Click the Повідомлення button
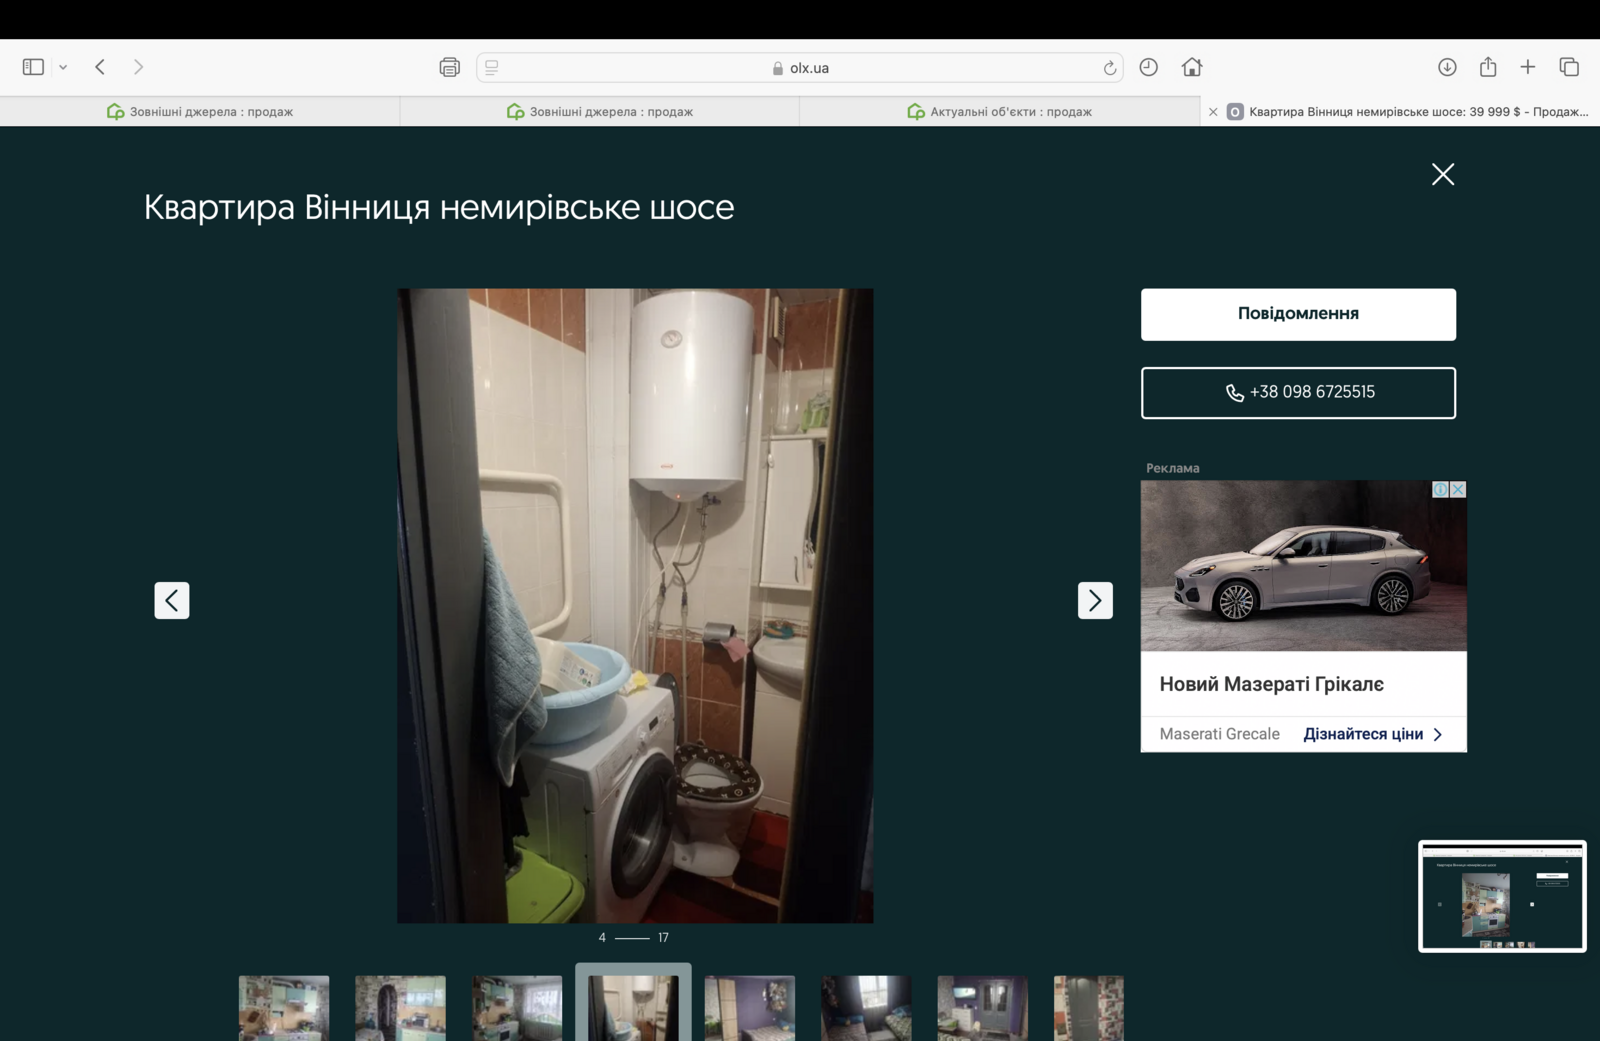 pyautogui.click(x=1298, y=314)
